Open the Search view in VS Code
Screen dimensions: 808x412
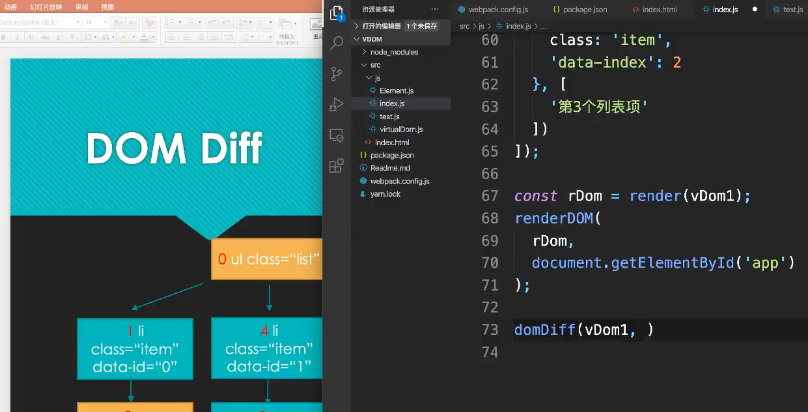336,43
